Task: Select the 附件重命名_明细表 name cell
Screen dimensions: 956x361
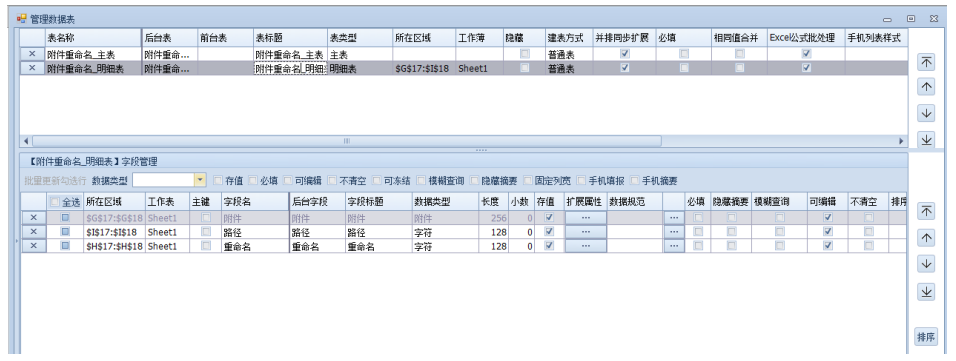Action: coord(93,68)
